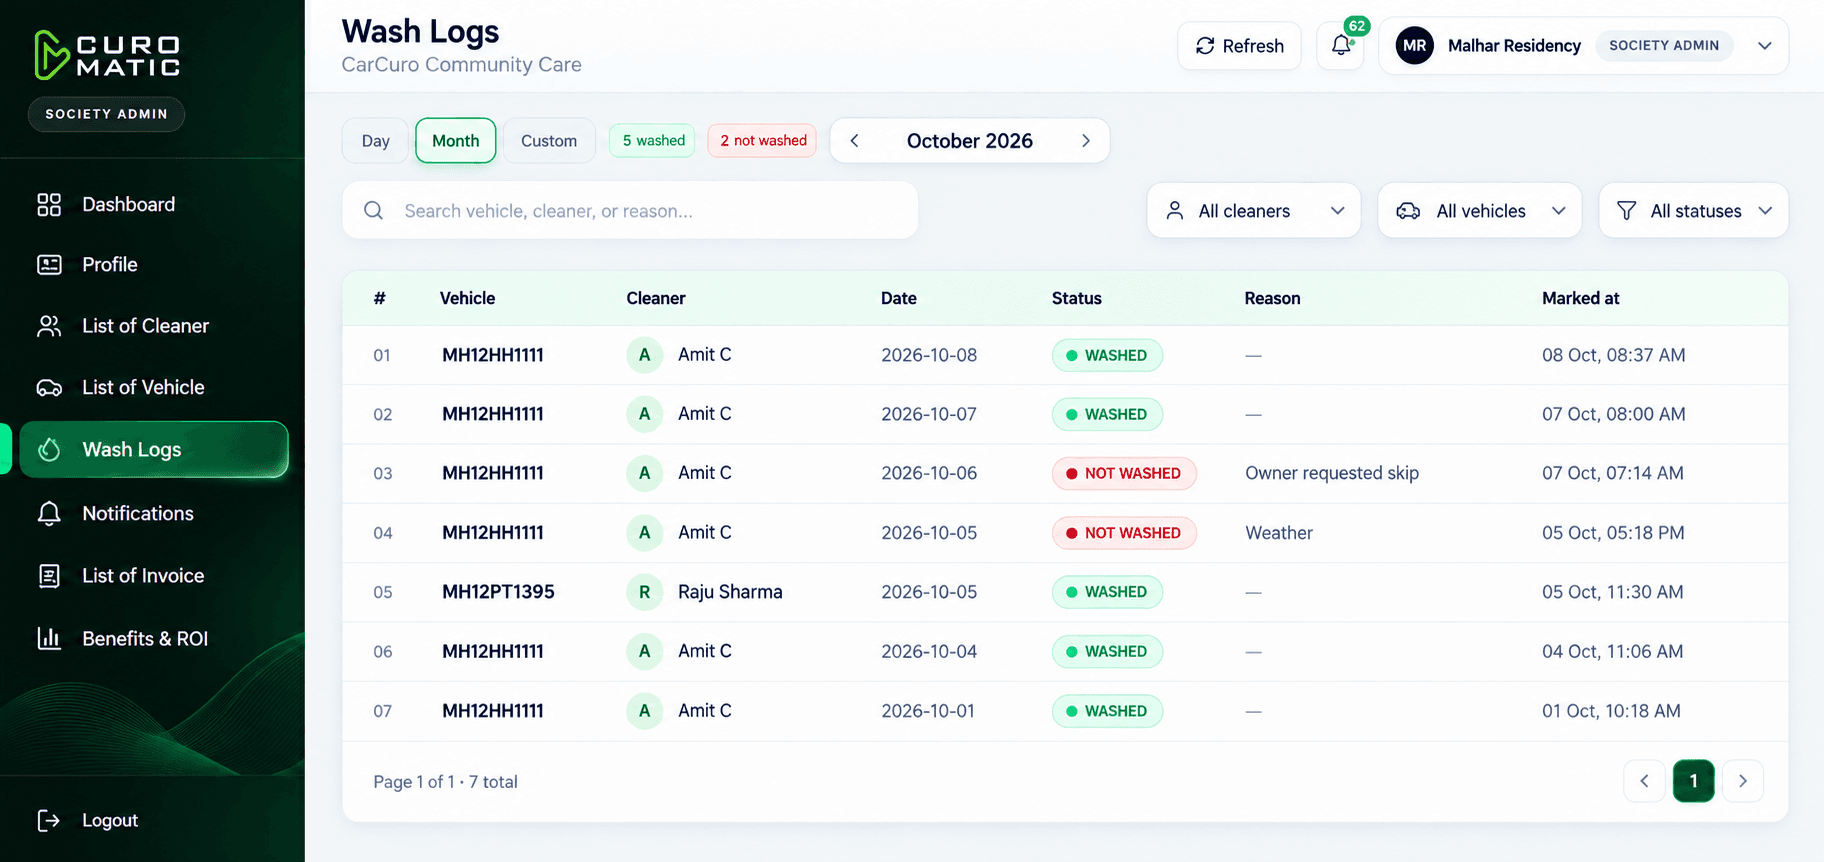1824x862 pixels.
Task: Expand the Malhar Residency account menu
Action: 1584,46
